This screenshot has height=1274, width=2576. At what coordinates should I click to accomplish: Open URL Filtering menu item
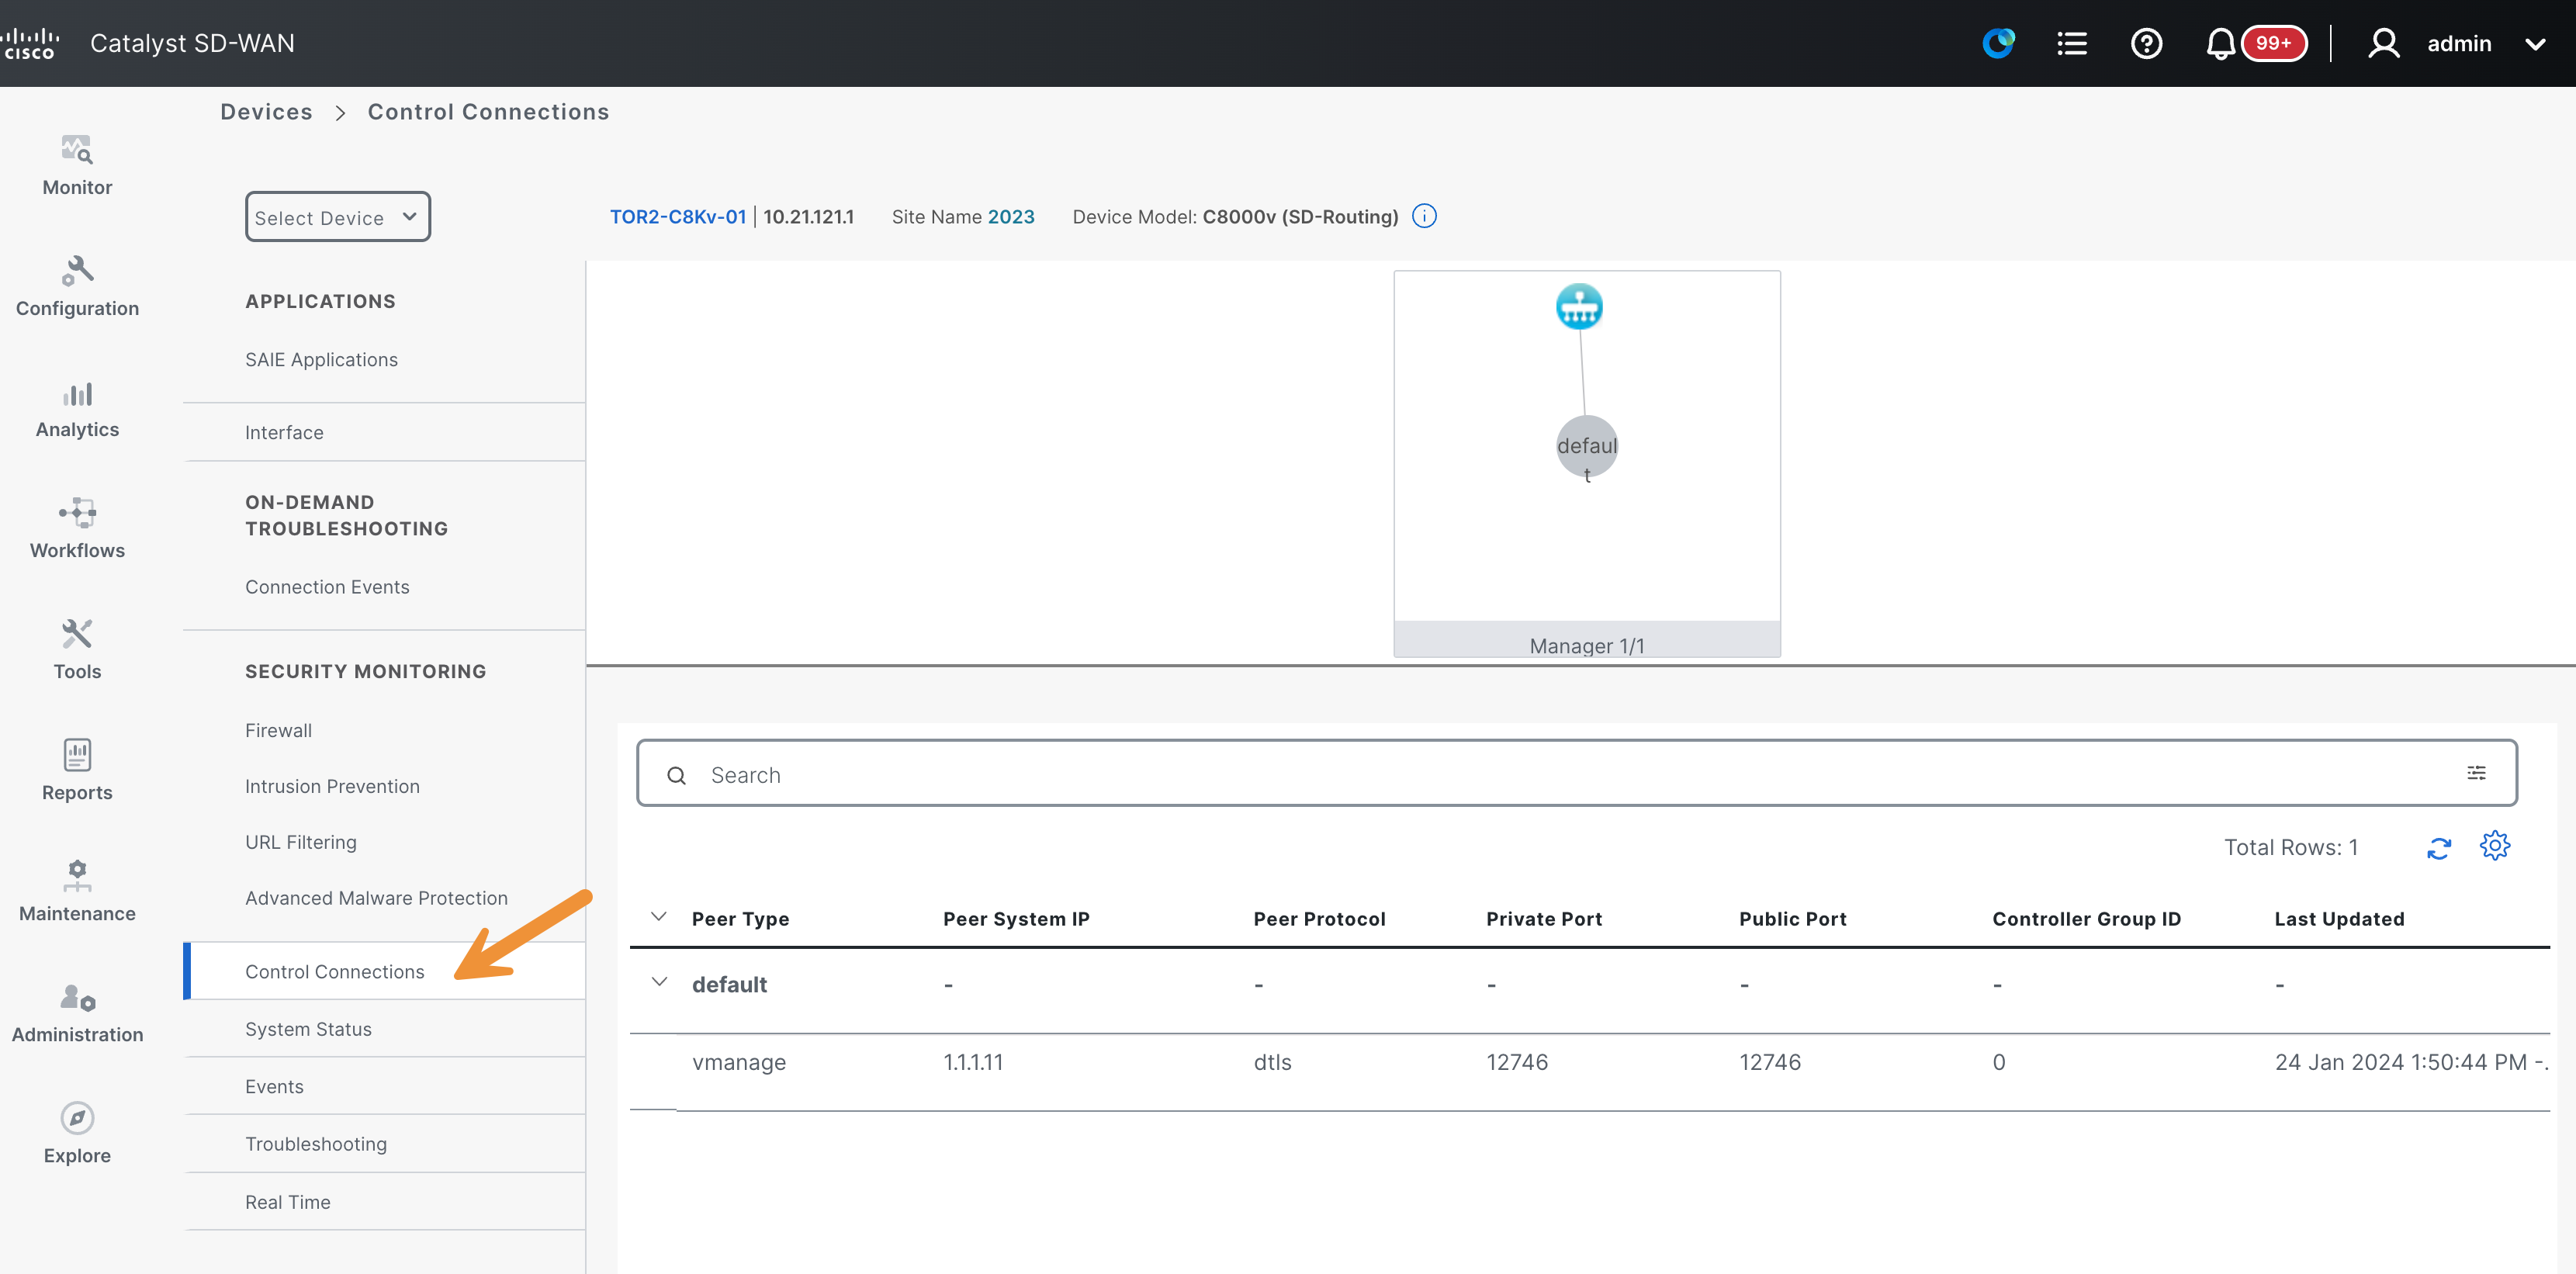click(300, 843)
